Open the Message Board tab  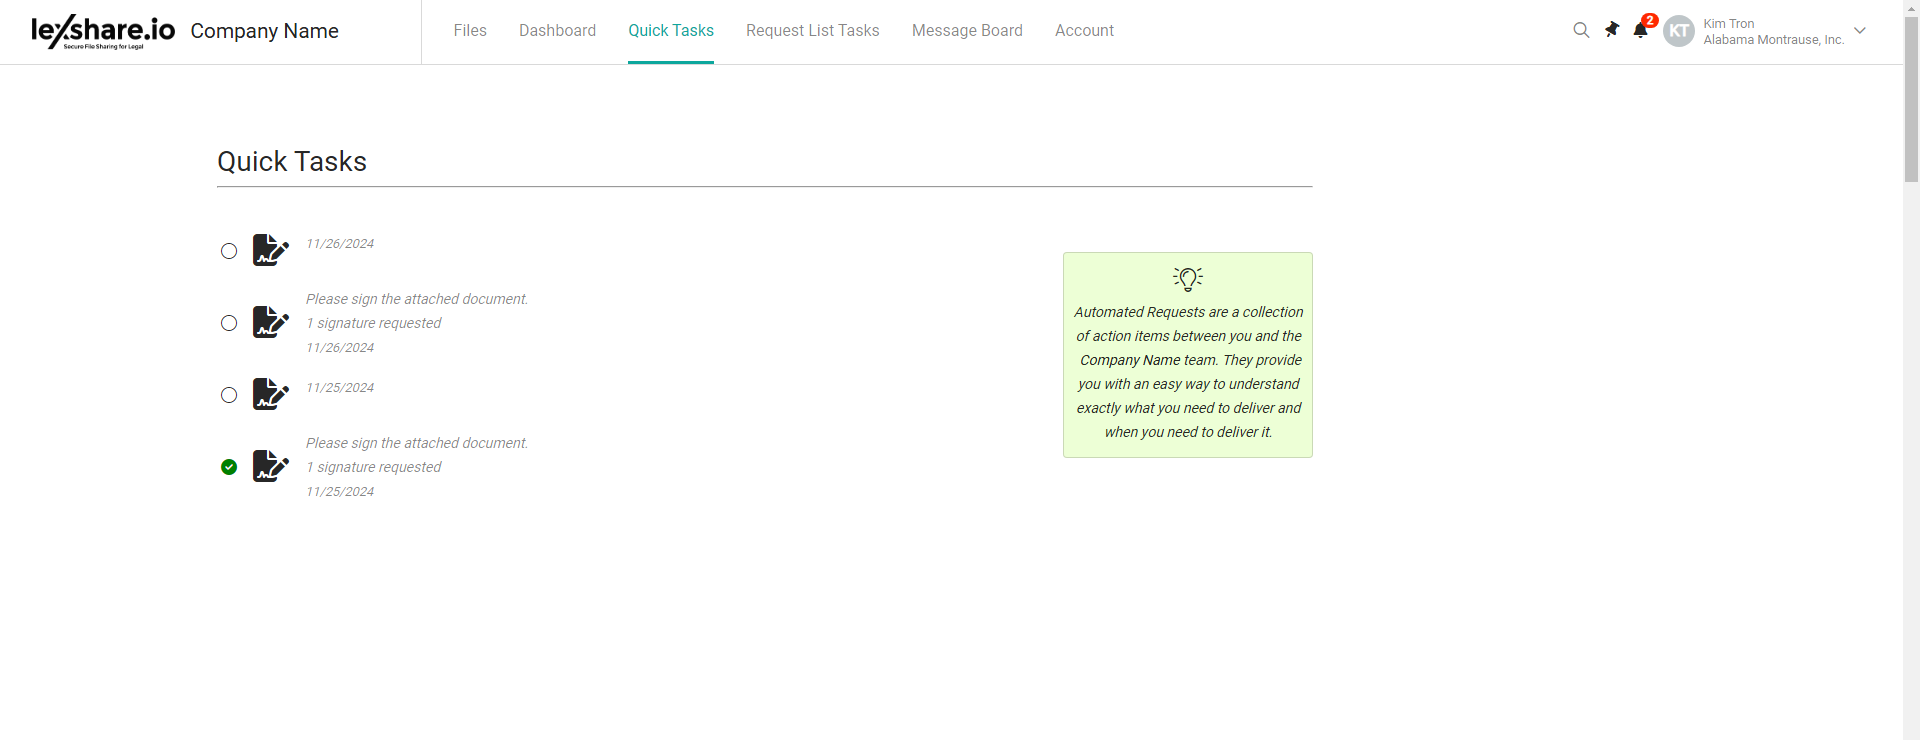pyautogui.click(x=967, y=31)
